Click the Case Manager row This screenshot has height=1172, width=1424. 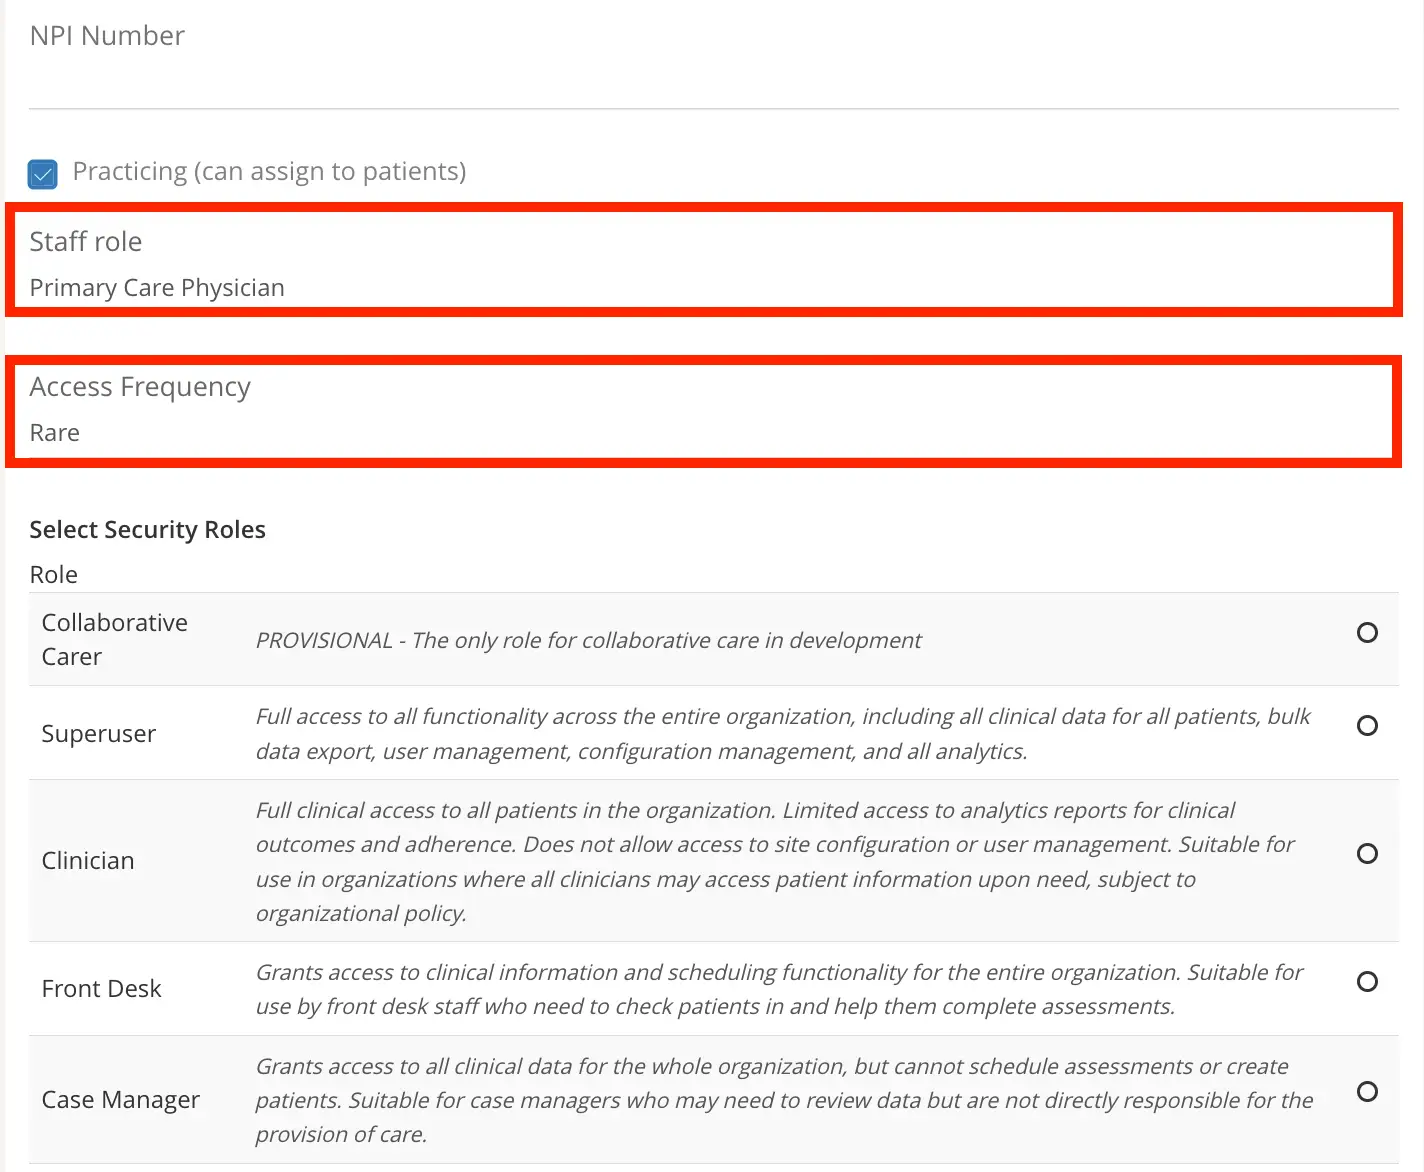tap(700, 1099)
